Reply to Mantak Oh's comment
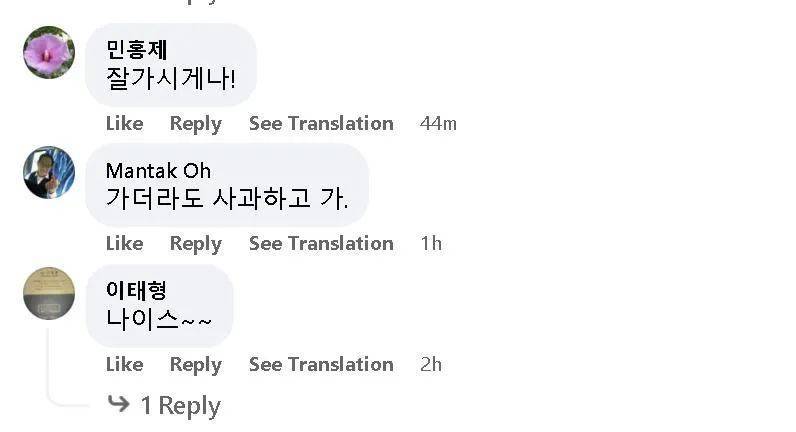Screen dimensions: 796x432 (195, 243)
